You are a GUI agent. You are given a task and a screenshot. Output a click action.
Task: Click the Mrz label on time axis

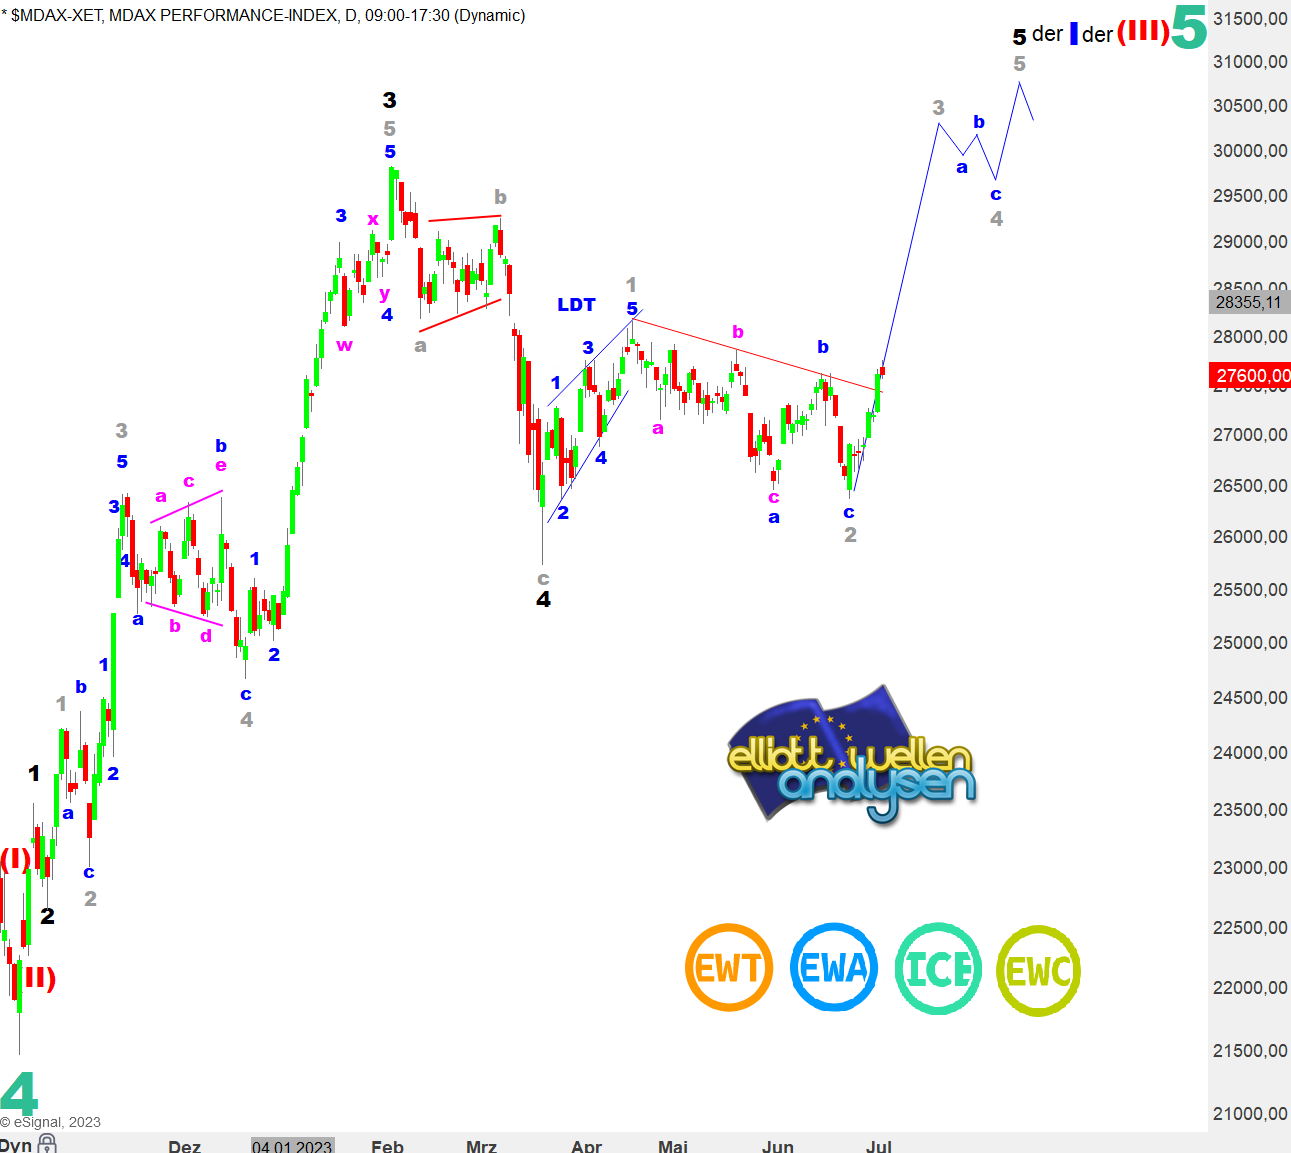[481, 1146]
